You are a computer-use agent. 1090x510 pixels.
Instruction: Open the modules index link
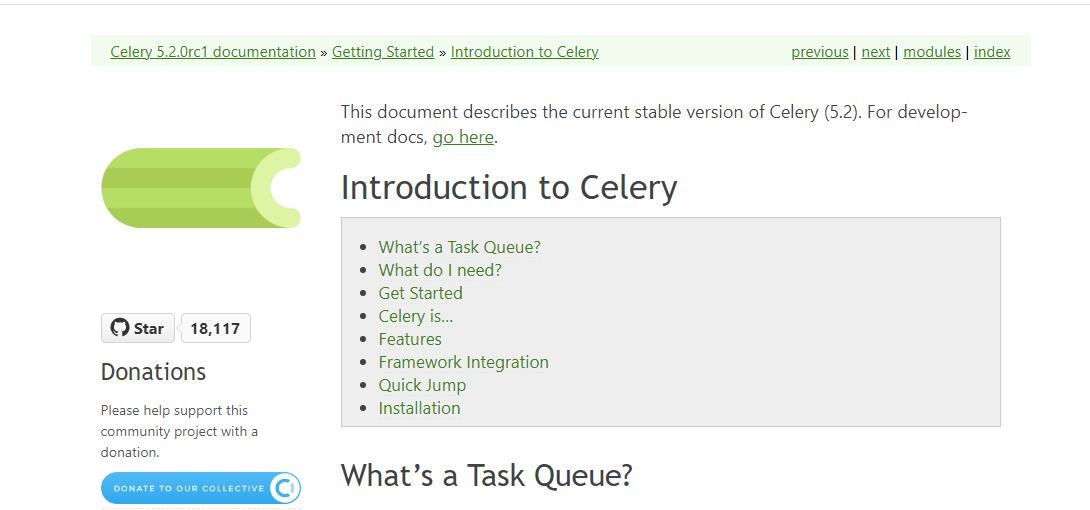pyautogui.click(x=932, y=52)
